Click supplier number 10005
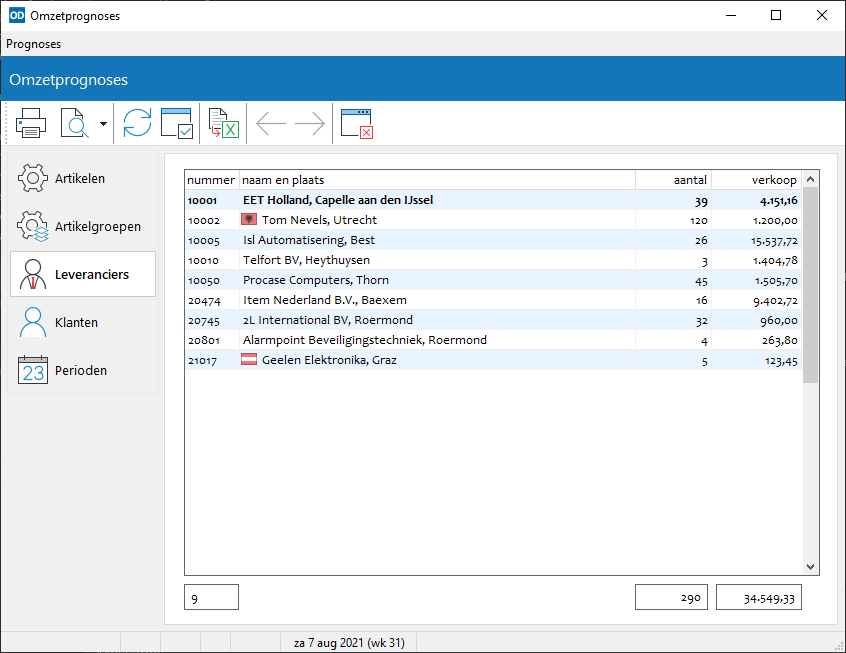The height and width of the screenshot is (653, 846). click(204, 241)
